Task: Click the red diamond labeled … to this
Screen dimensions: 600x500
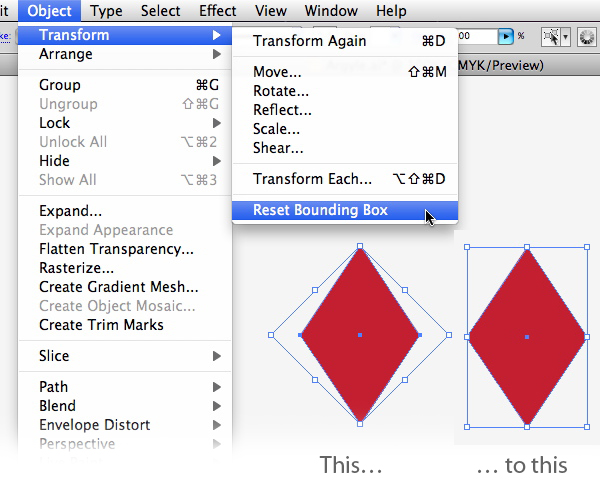Action: tap(527, 337)
